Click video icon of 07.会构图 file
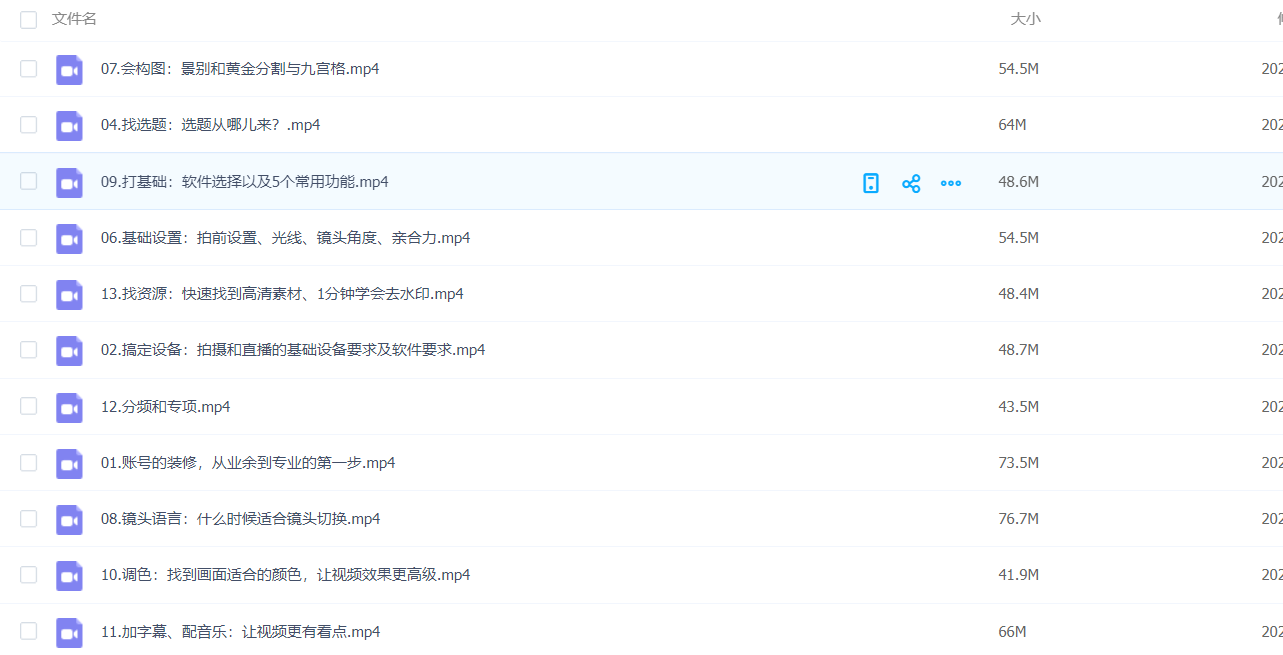The height and width of the screenshot is (655, 1283). [x=69, y=70]
